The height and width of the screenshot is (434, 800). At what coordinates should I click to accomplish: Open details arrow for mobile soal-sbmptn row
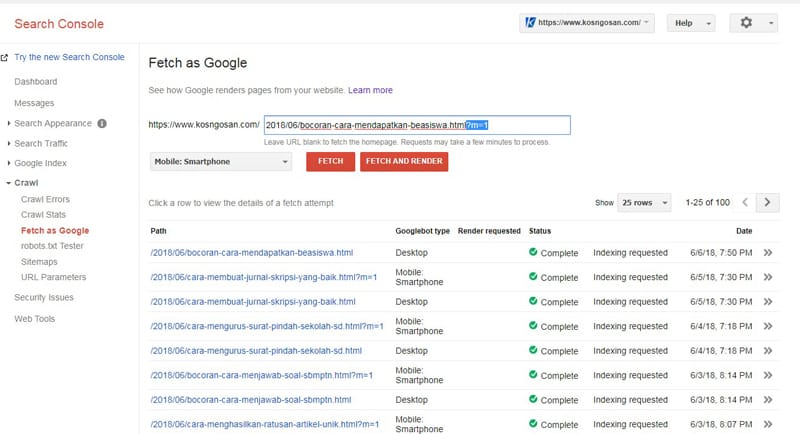coord(768,375)
